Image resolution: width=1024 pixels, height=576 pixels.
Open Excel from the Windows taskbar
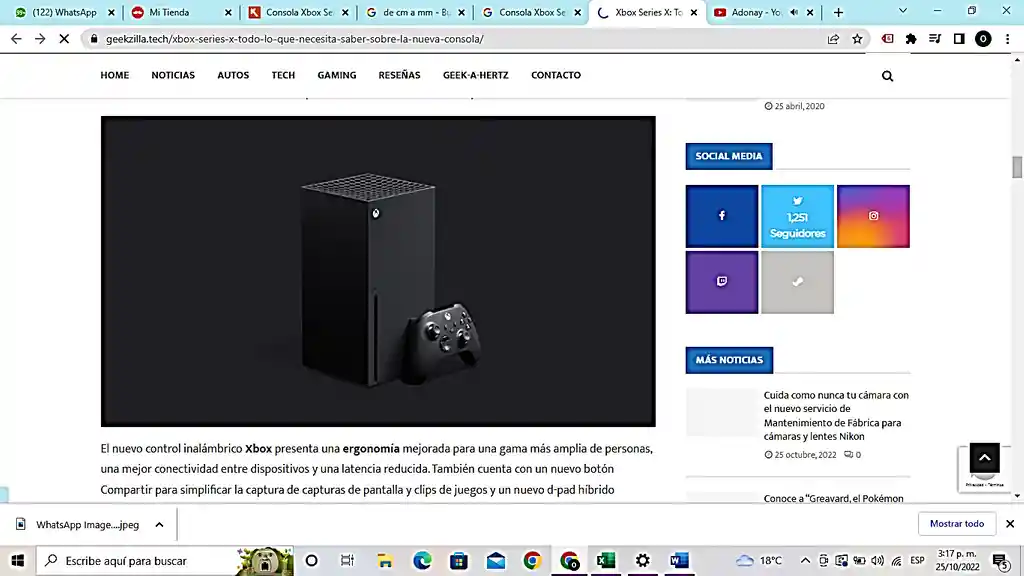tap(605, 561)
